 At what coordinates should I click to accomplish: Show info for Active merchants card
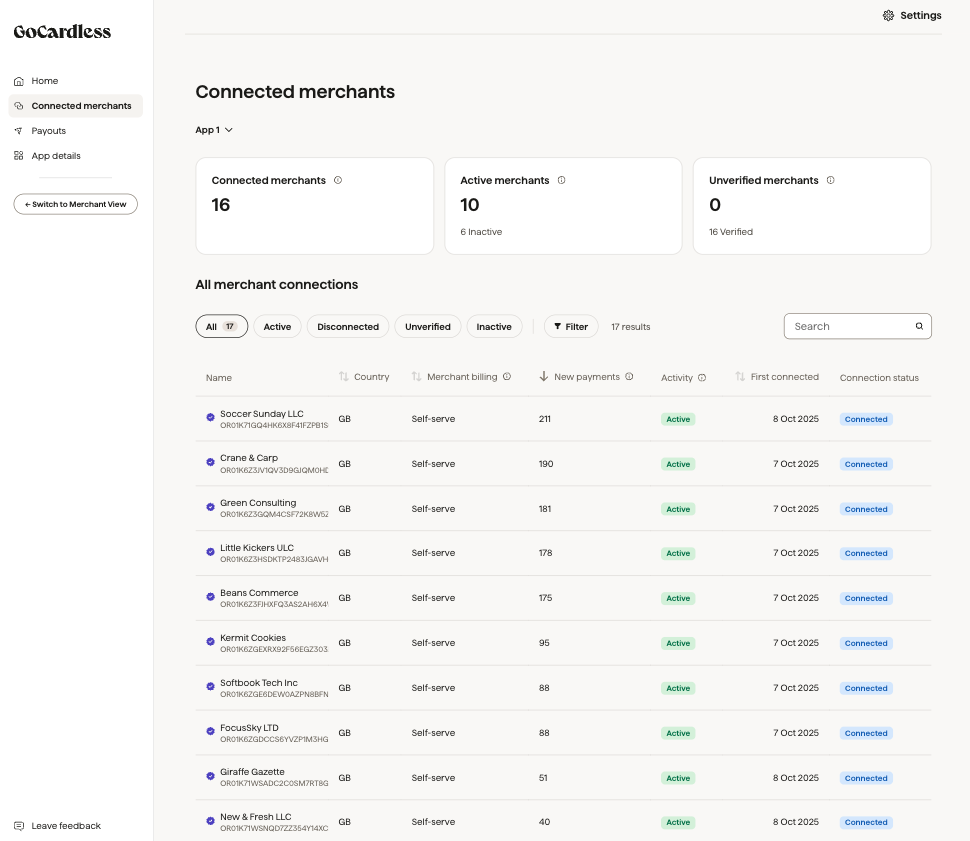tap(561, 180)
